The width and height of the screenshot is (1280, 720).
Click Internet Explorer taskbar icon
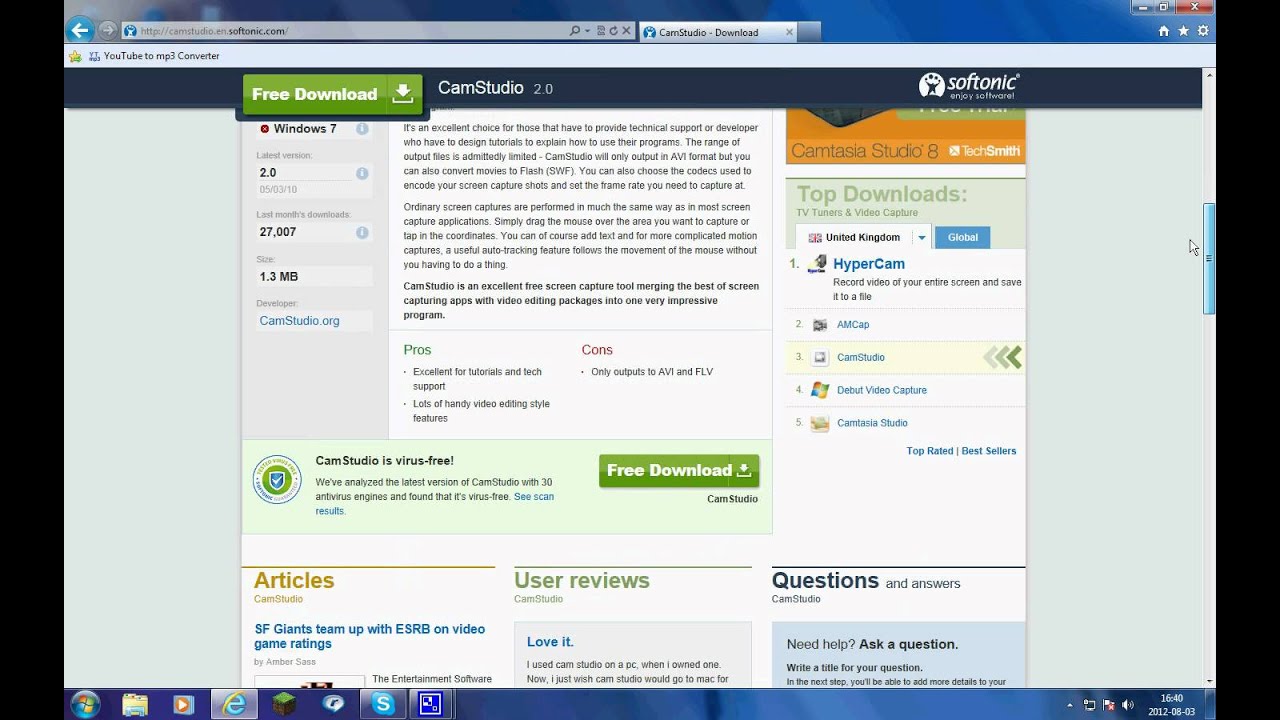coord(235,704)
